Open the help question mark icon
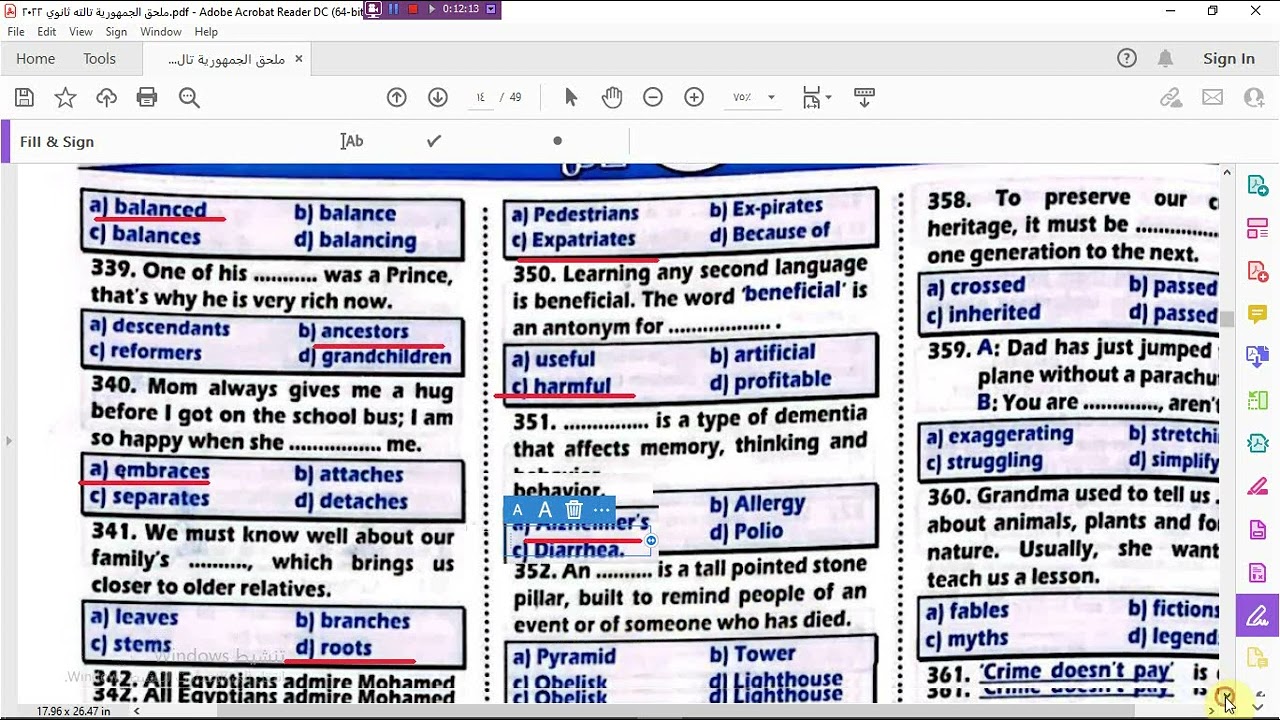The height and width of the screenshot is (720, 1280). [1127, 58]
